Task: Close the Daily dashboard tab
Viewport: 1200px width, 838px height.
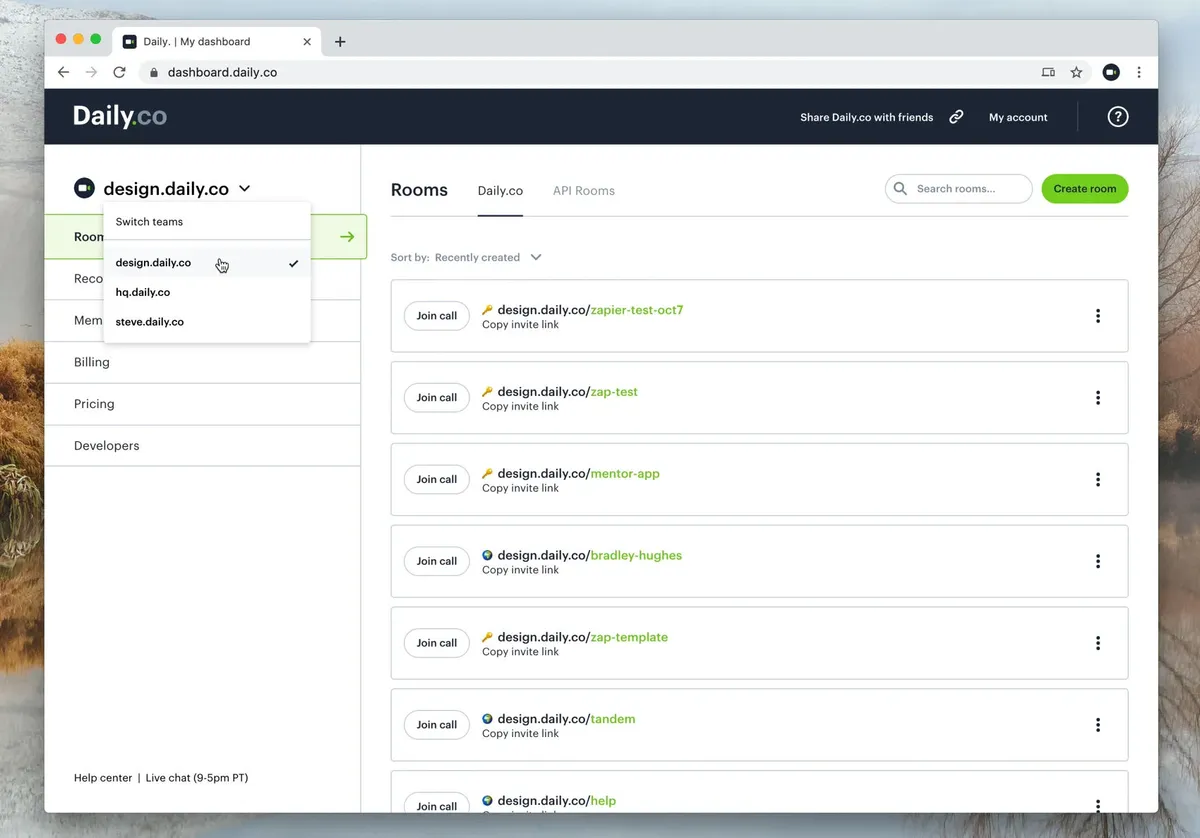Action: (x=307, y=42)
